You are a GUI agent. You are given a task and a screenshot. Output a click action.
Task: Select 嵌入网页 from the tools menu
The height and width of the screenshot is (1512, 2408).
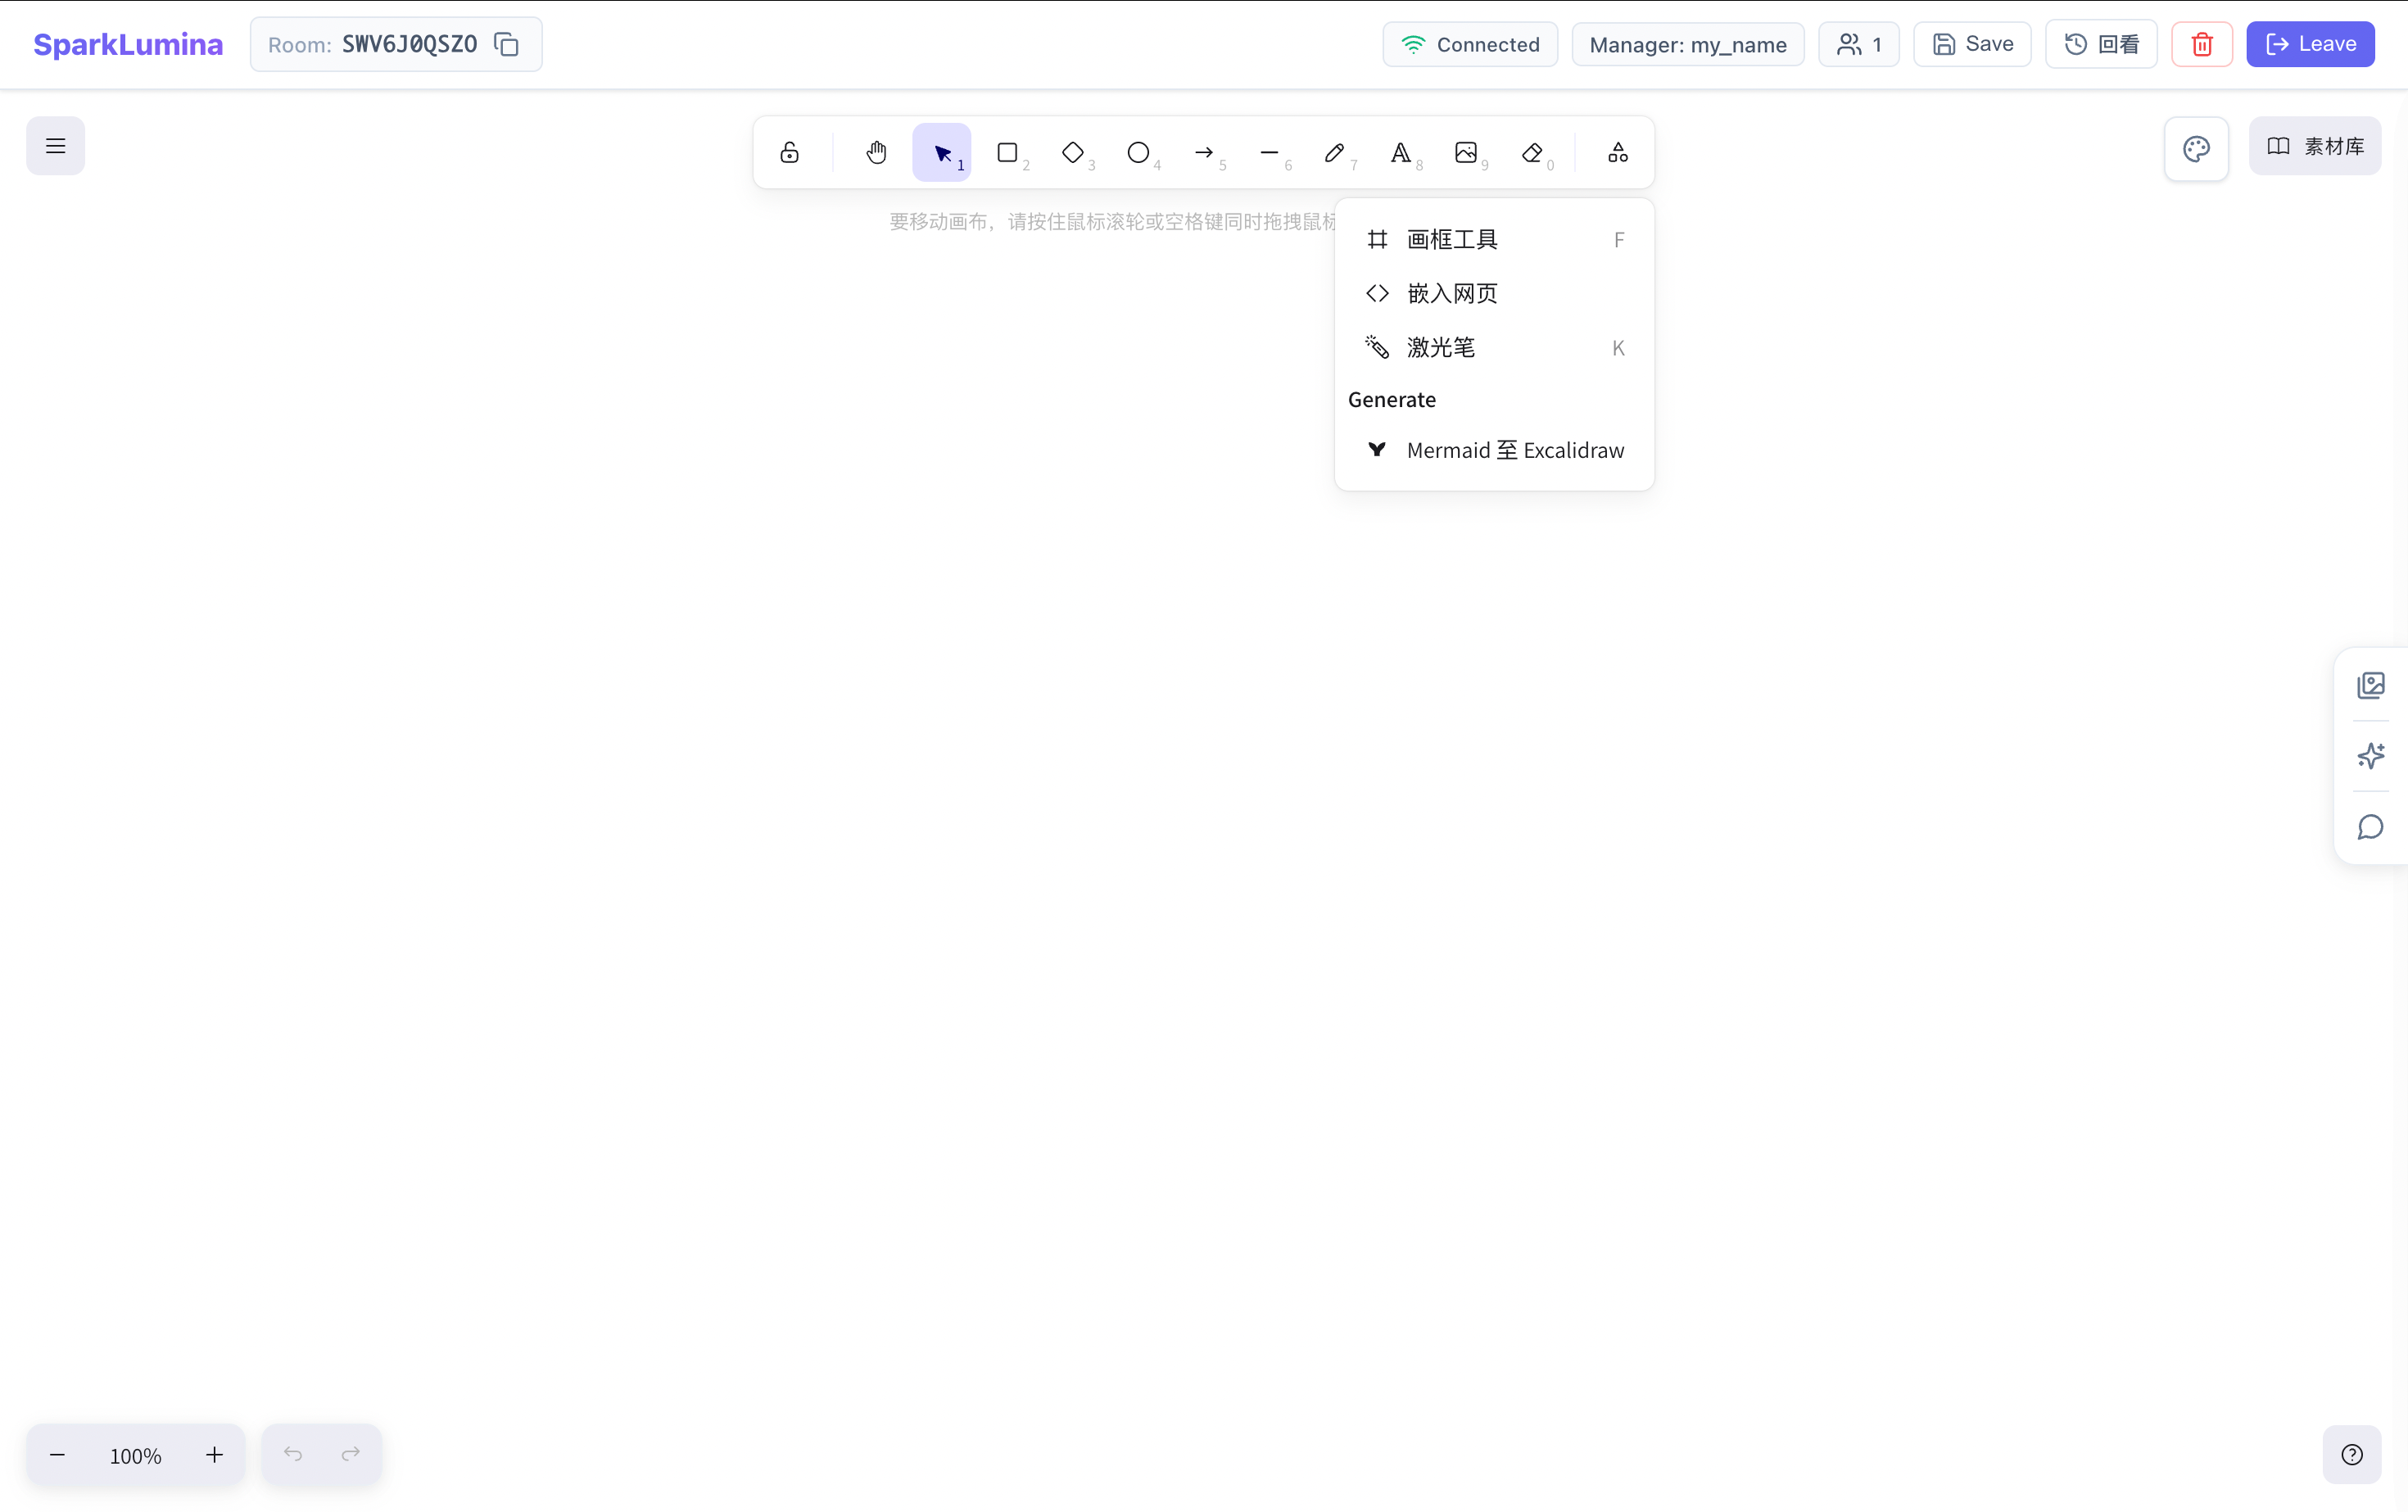[1452, 293]
